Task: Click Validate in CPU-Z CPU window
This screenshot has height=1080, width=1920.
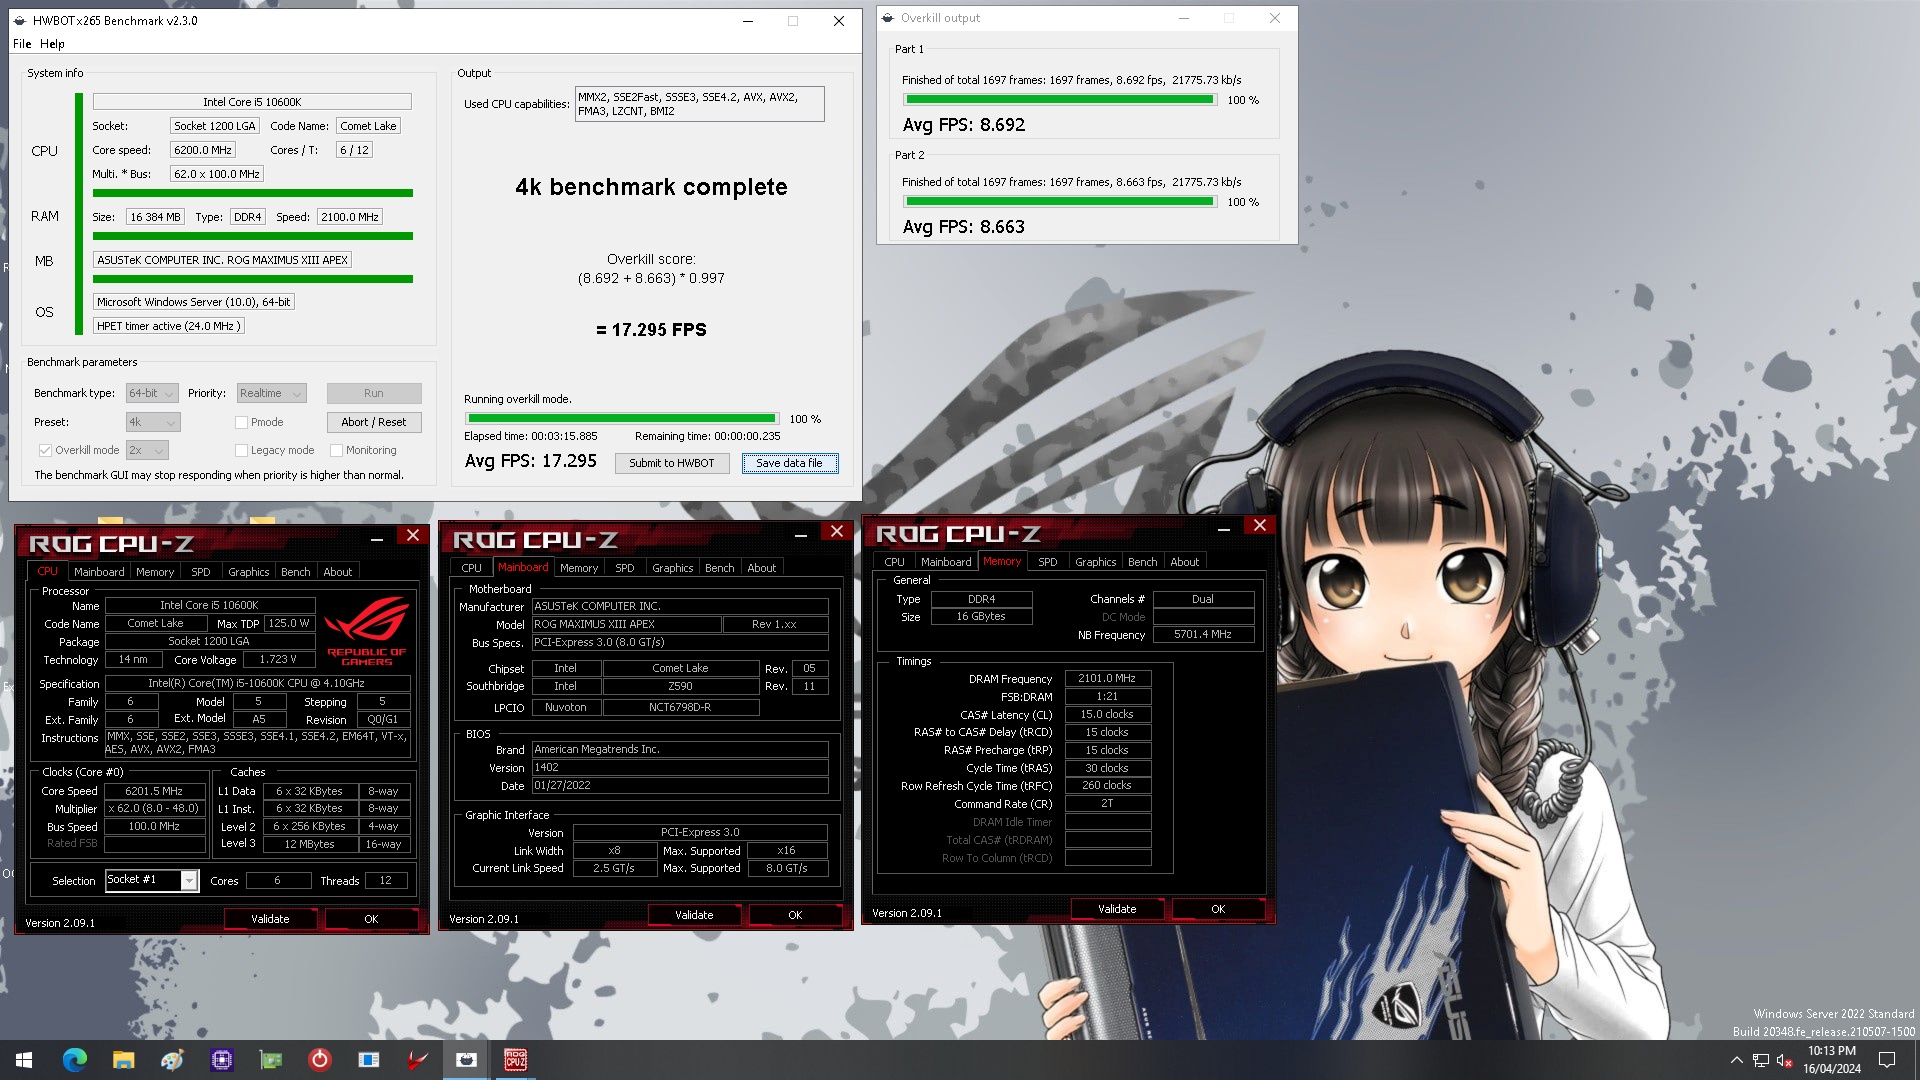Action: coord(270,919)
